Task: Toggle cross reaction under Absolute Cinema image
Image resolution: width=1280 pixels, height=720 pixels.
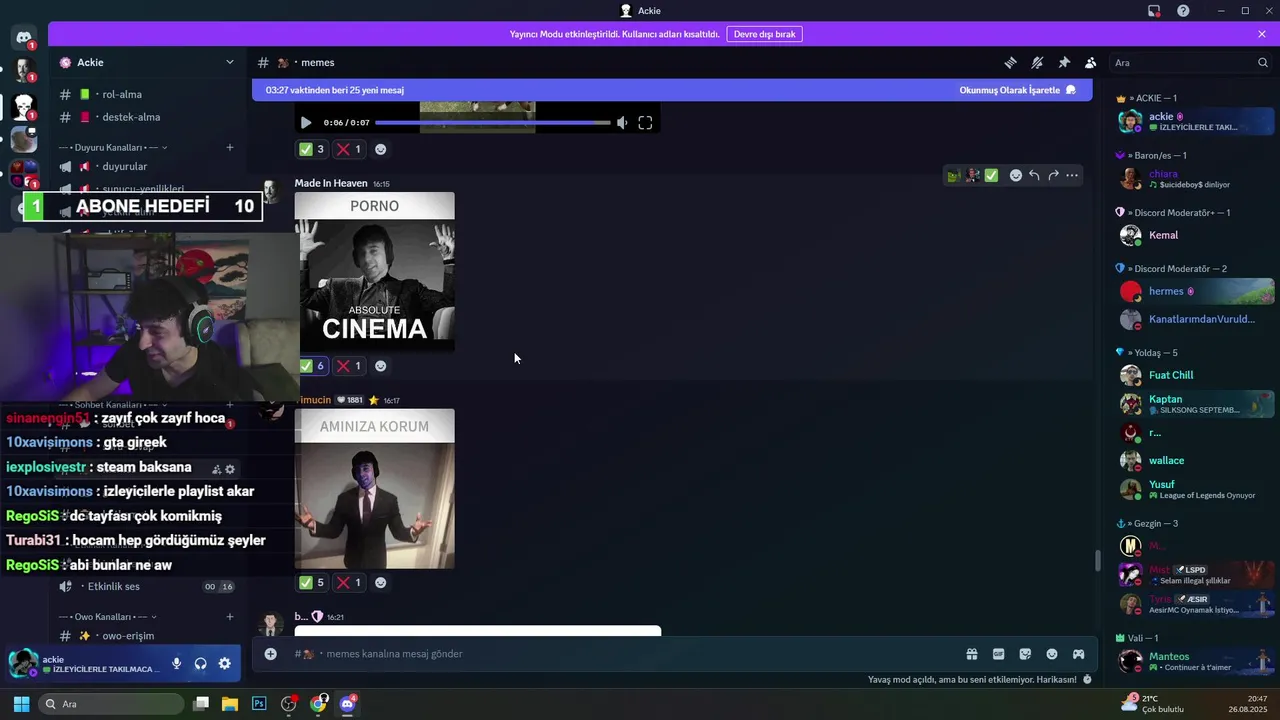Action: 349,366
